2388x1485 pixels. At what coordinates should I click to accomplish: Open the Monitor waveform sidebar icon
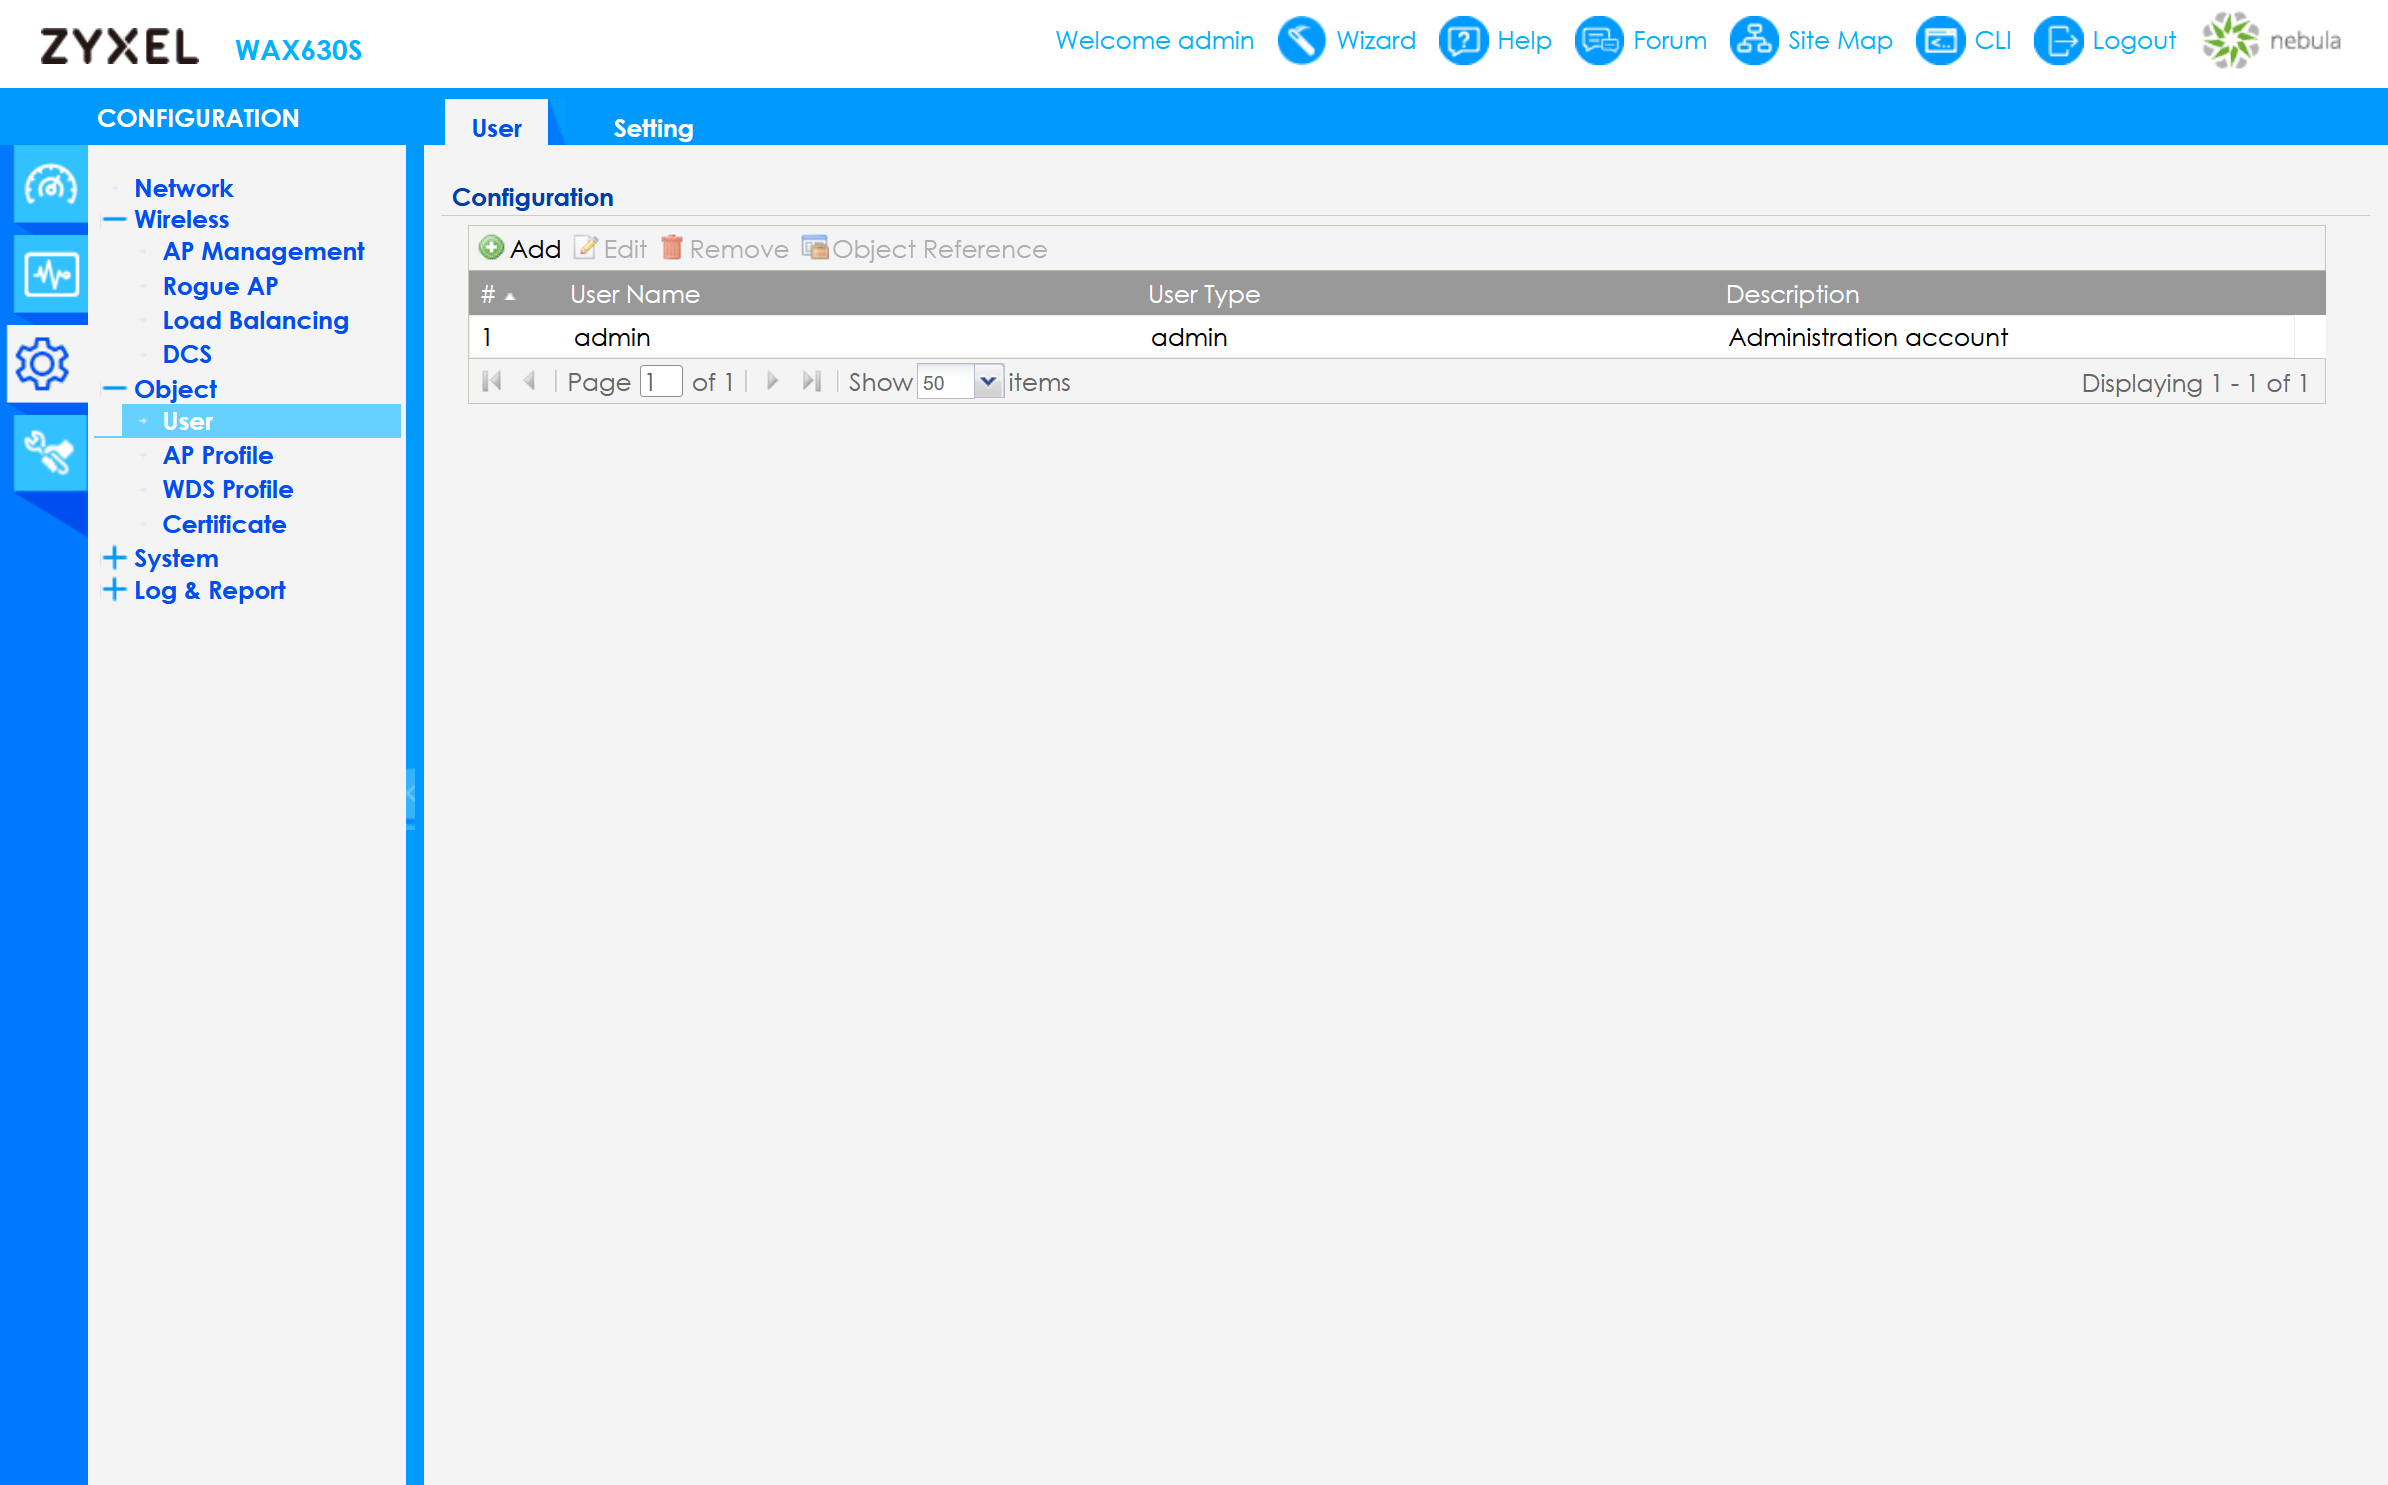[x=50, y=274]
